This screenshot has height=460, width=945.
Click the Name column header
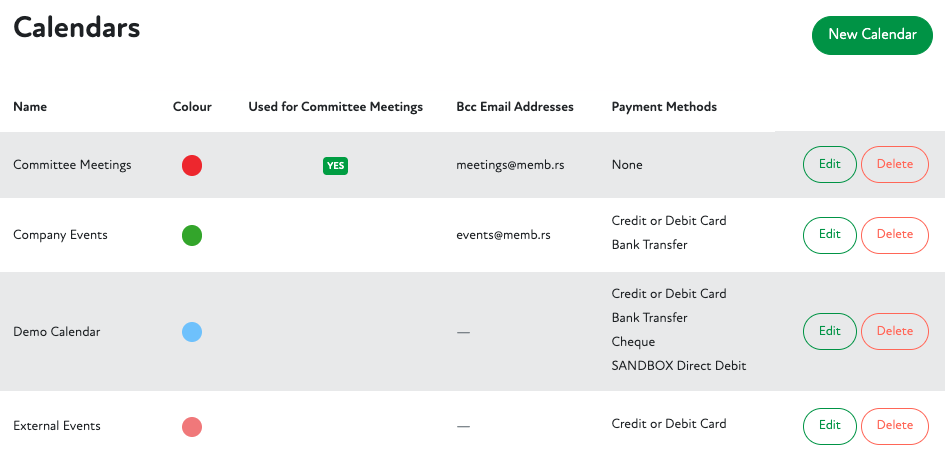pos(30,107)
